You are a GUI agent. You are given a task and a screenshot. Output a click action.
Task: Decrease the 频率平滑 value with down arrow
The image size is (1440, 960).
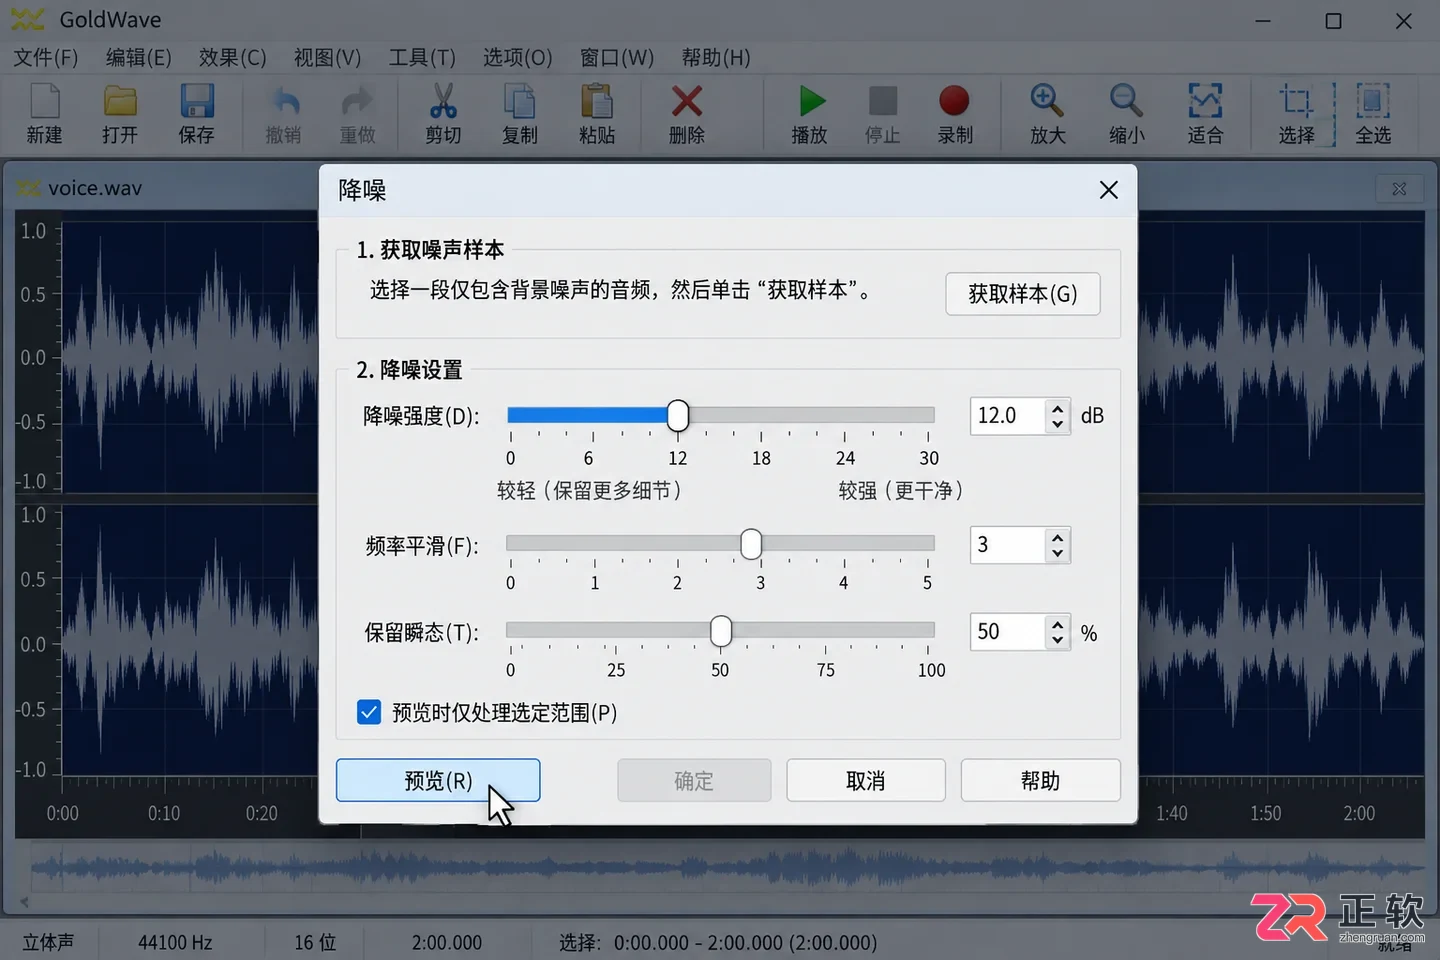(1057, 553)
